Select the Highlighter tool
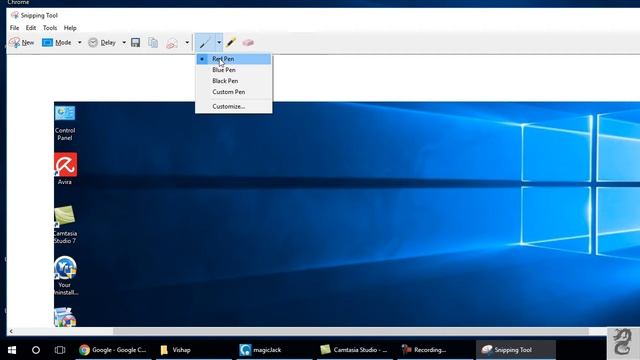 [x=231, y=42]
